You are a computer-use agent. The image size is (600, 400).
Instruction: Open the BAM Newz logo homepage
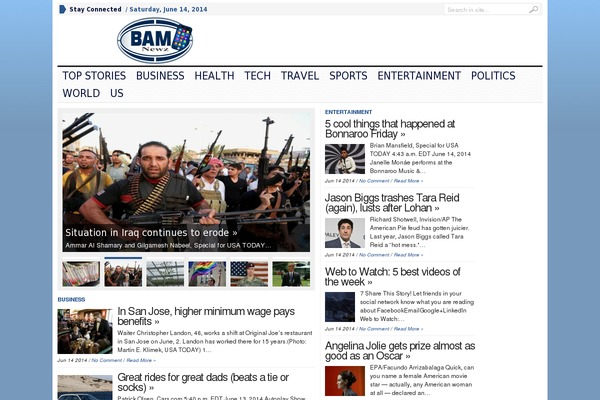155,40
